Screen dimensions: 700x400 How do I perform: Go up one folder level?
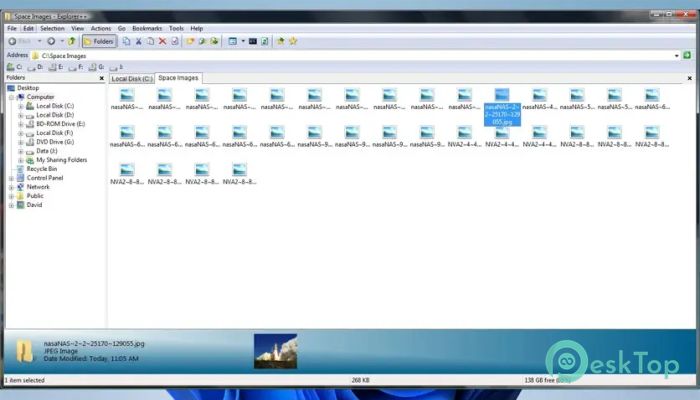[71, 41]
